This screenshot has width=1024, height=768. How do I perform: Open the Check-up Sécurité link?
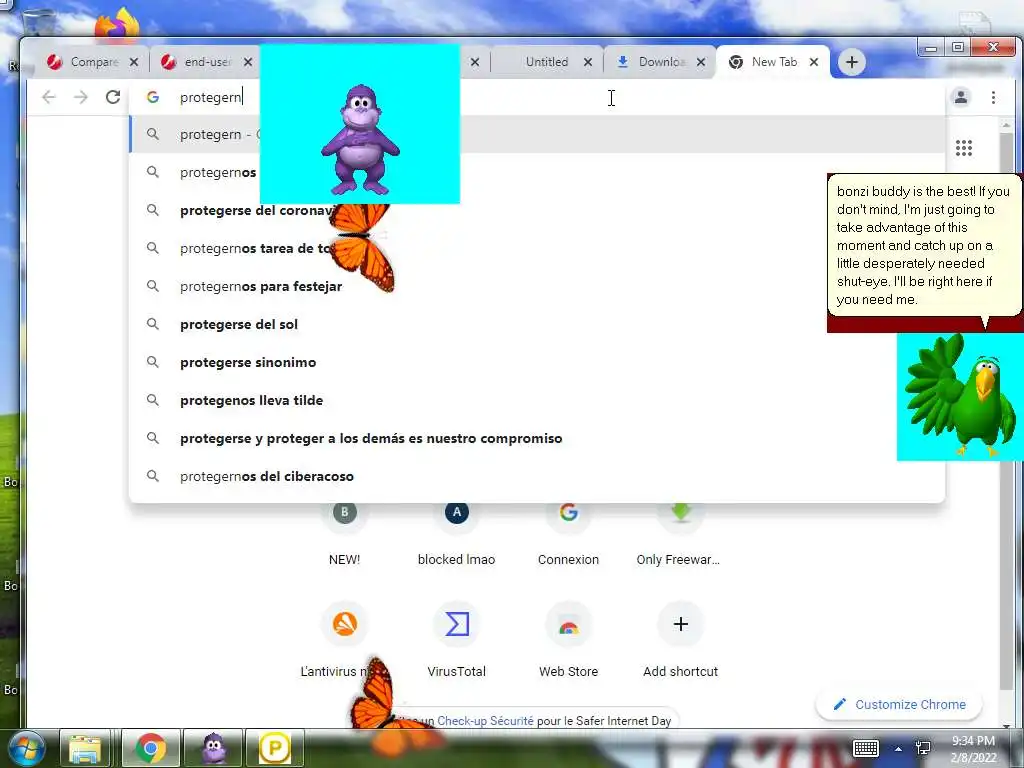tap(485, 720)
